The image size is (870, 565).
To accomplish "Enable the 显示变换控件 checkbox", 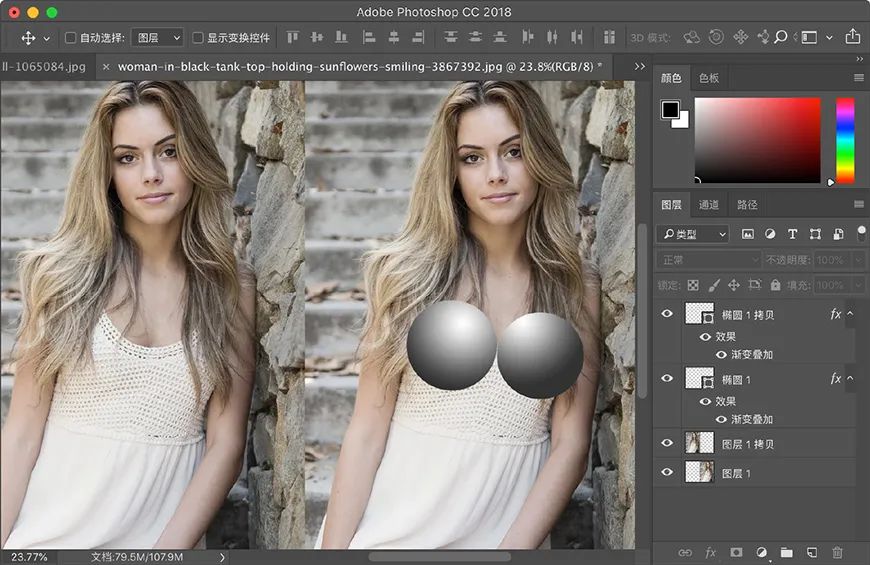I will pyautogui.click(x=198, y=38).
